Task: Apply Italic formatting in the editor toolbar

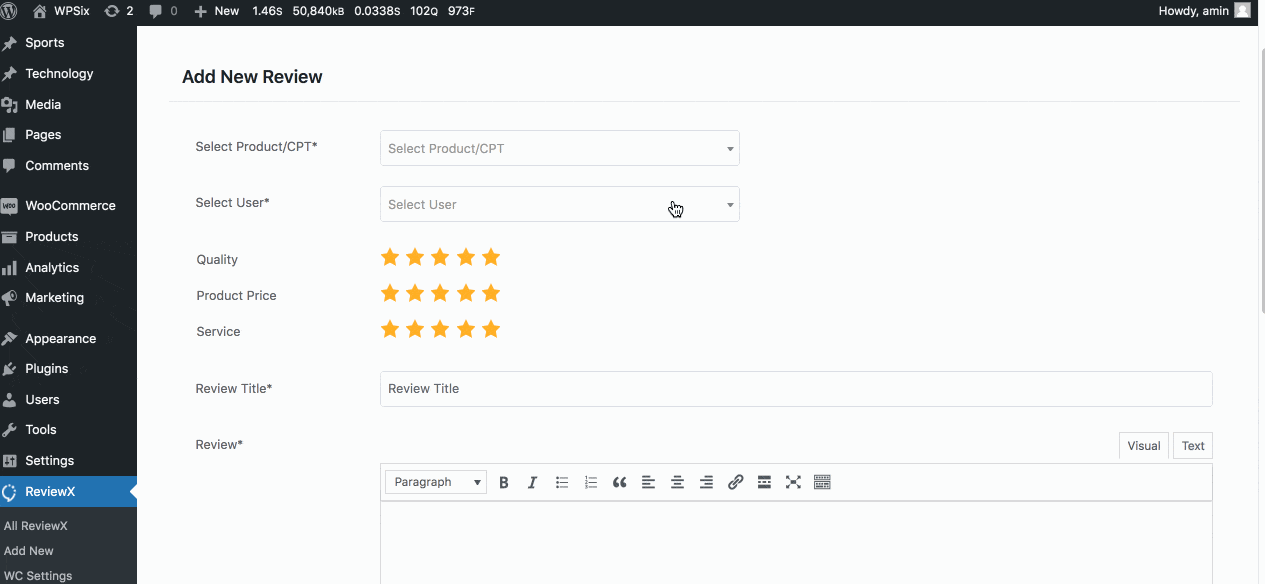Action: point(532,482)
